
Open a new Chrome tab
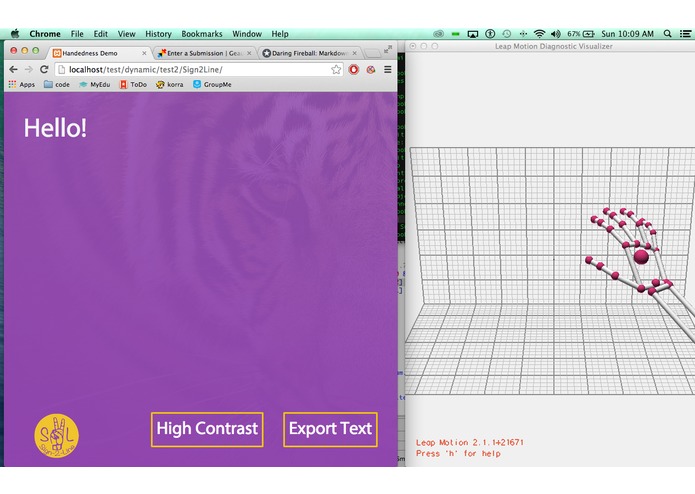pyautogui.click(x=373, y=54)
